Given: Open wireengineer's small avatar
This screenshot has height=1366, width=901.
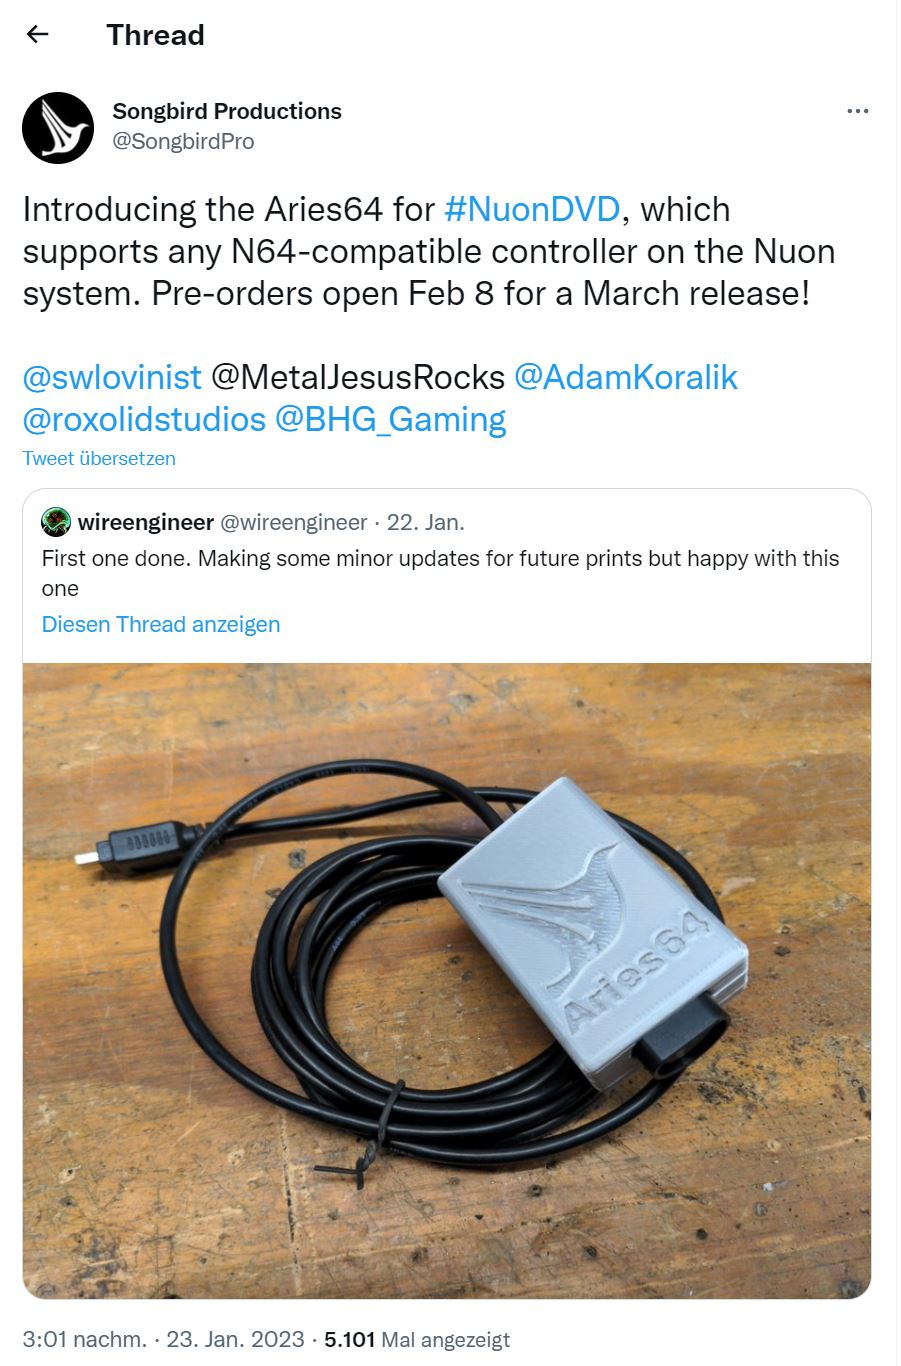Looking at the screenshot, I should (56, 522).
